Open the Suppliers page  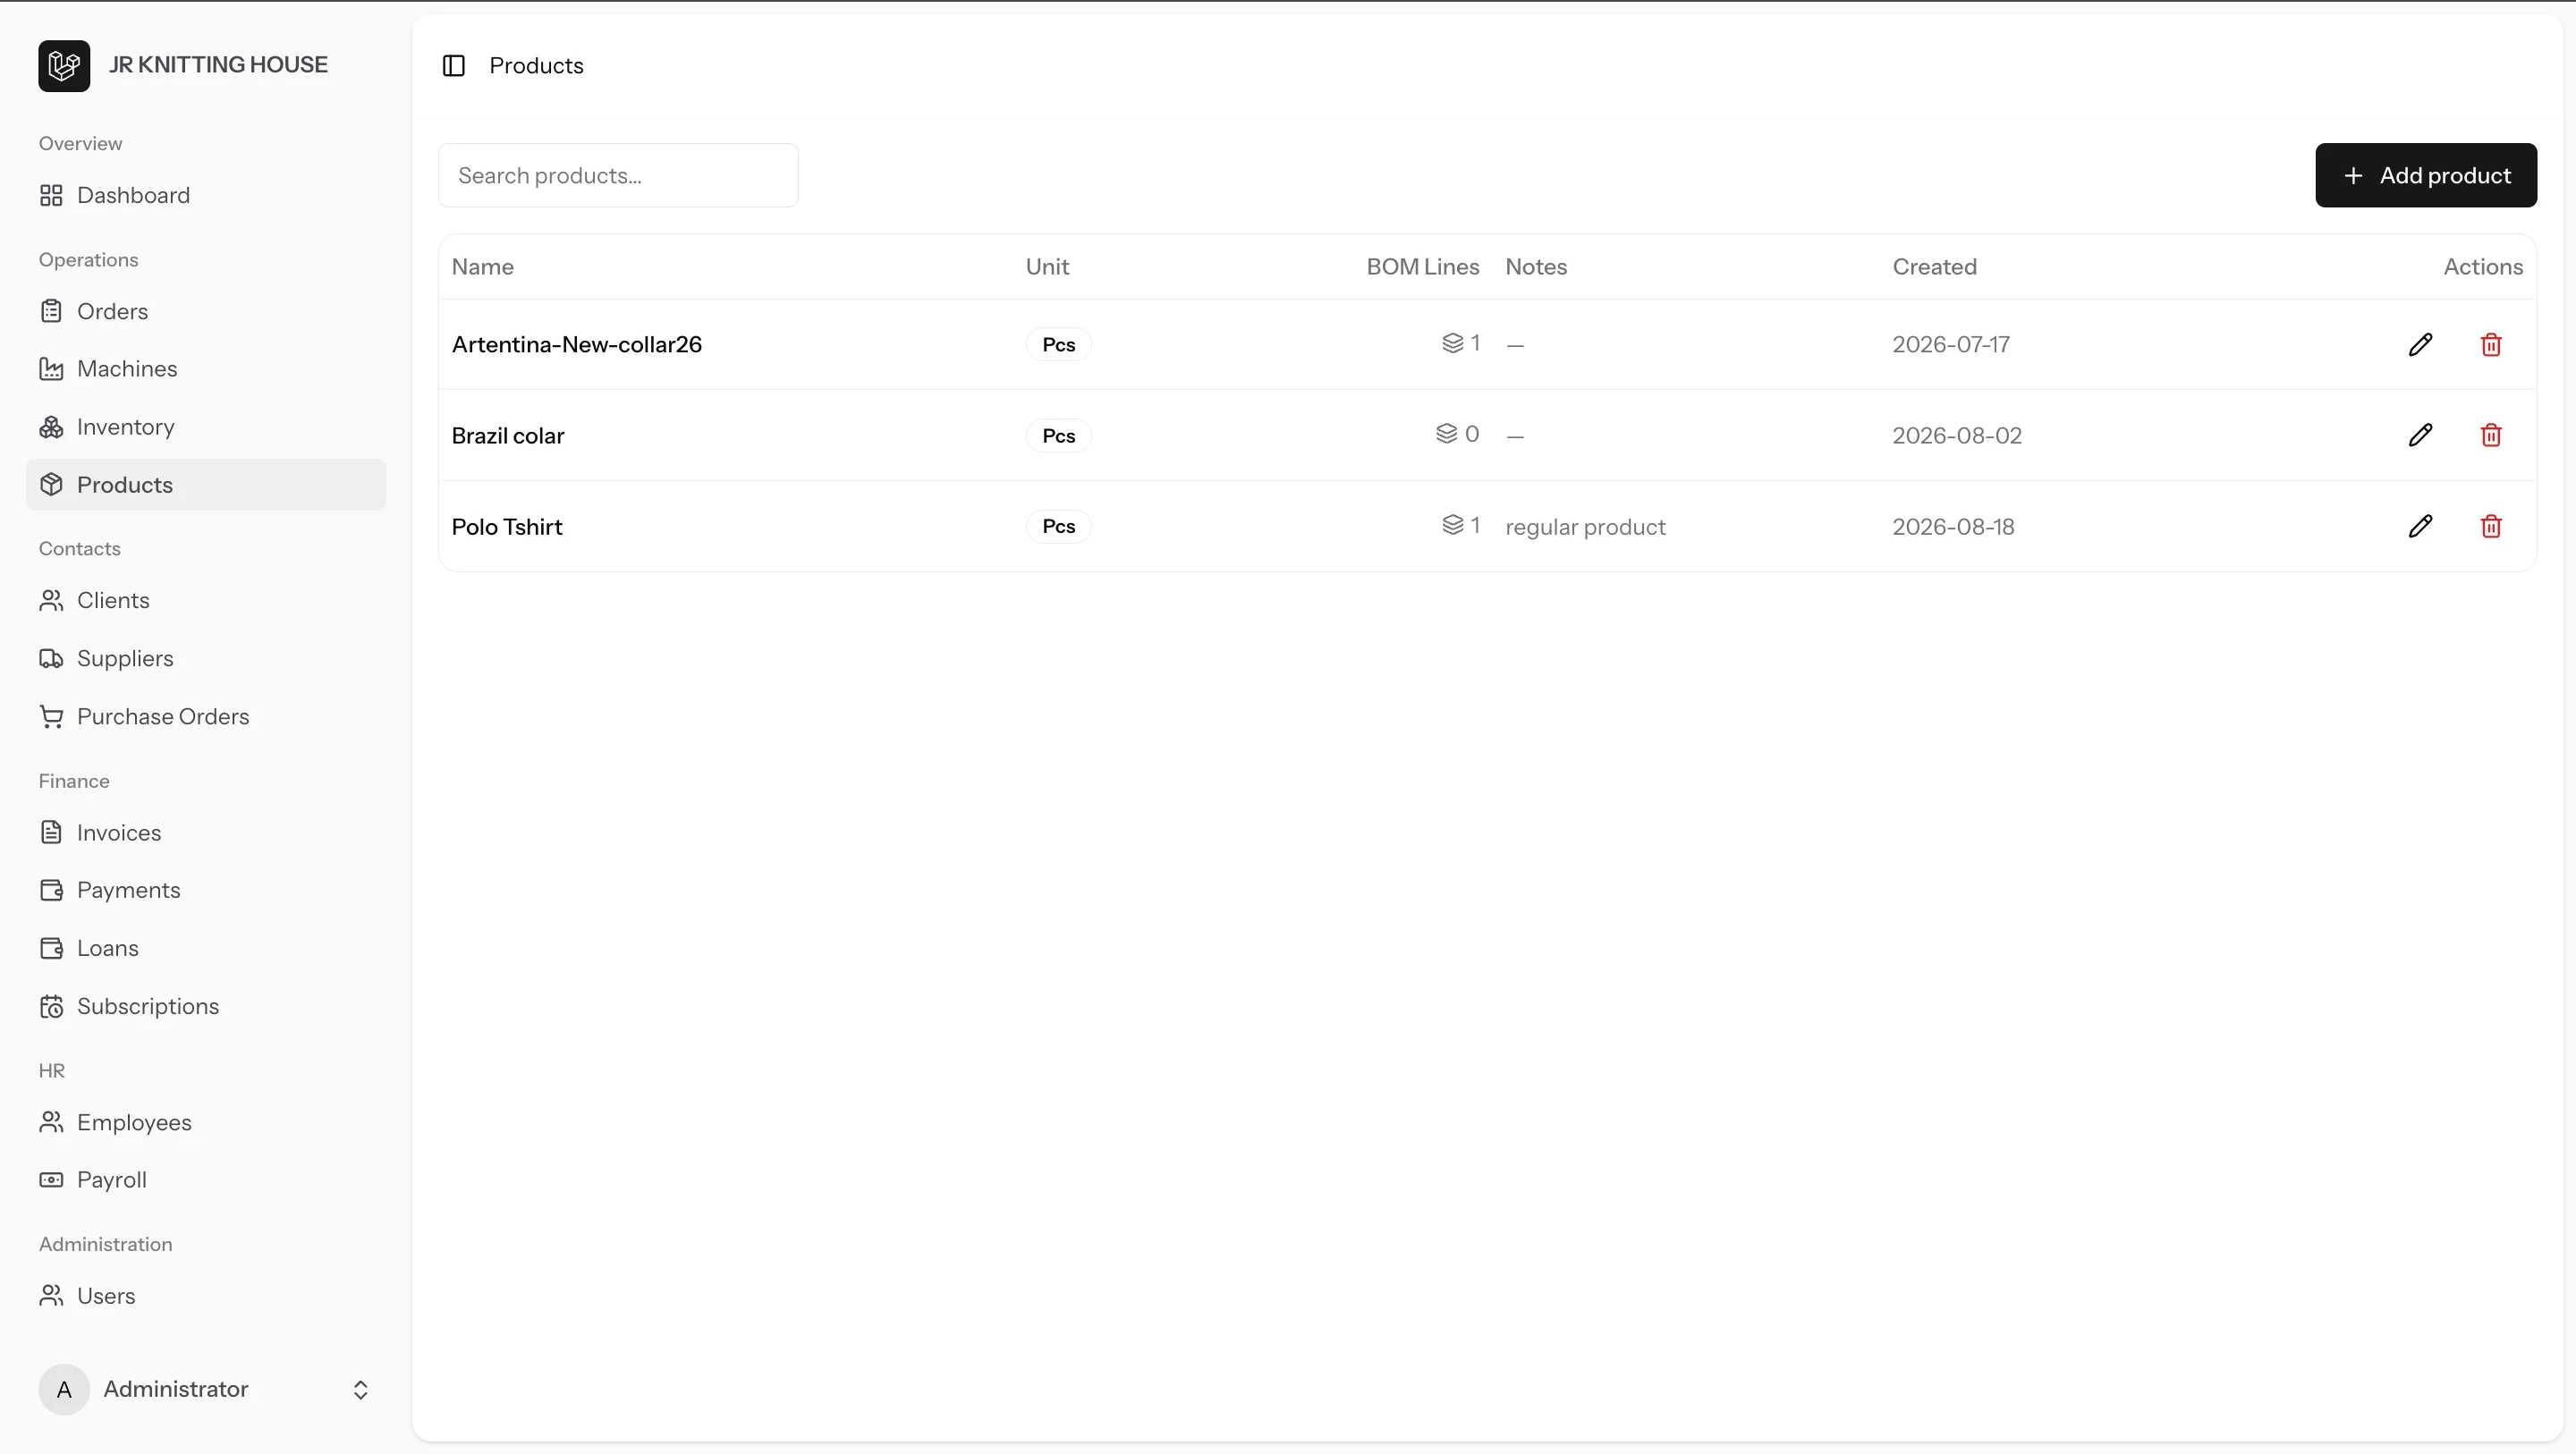point(206,658)
